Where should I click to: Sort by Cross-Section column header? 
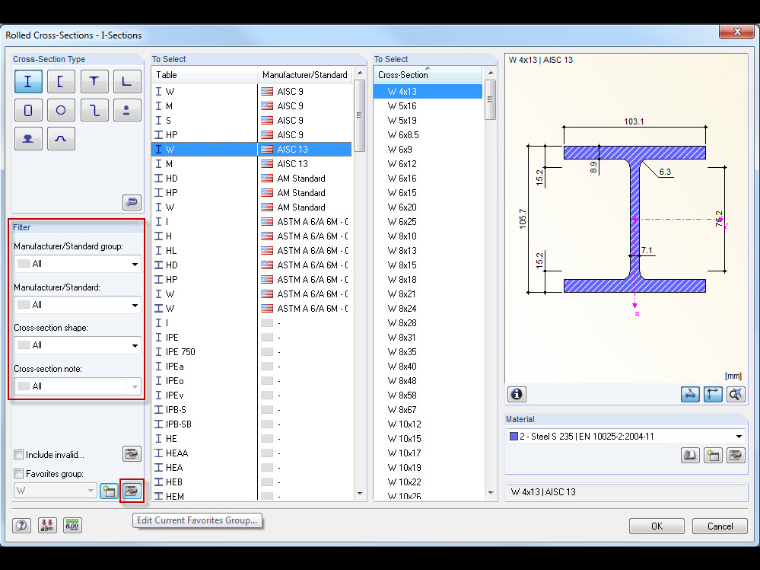428,75
